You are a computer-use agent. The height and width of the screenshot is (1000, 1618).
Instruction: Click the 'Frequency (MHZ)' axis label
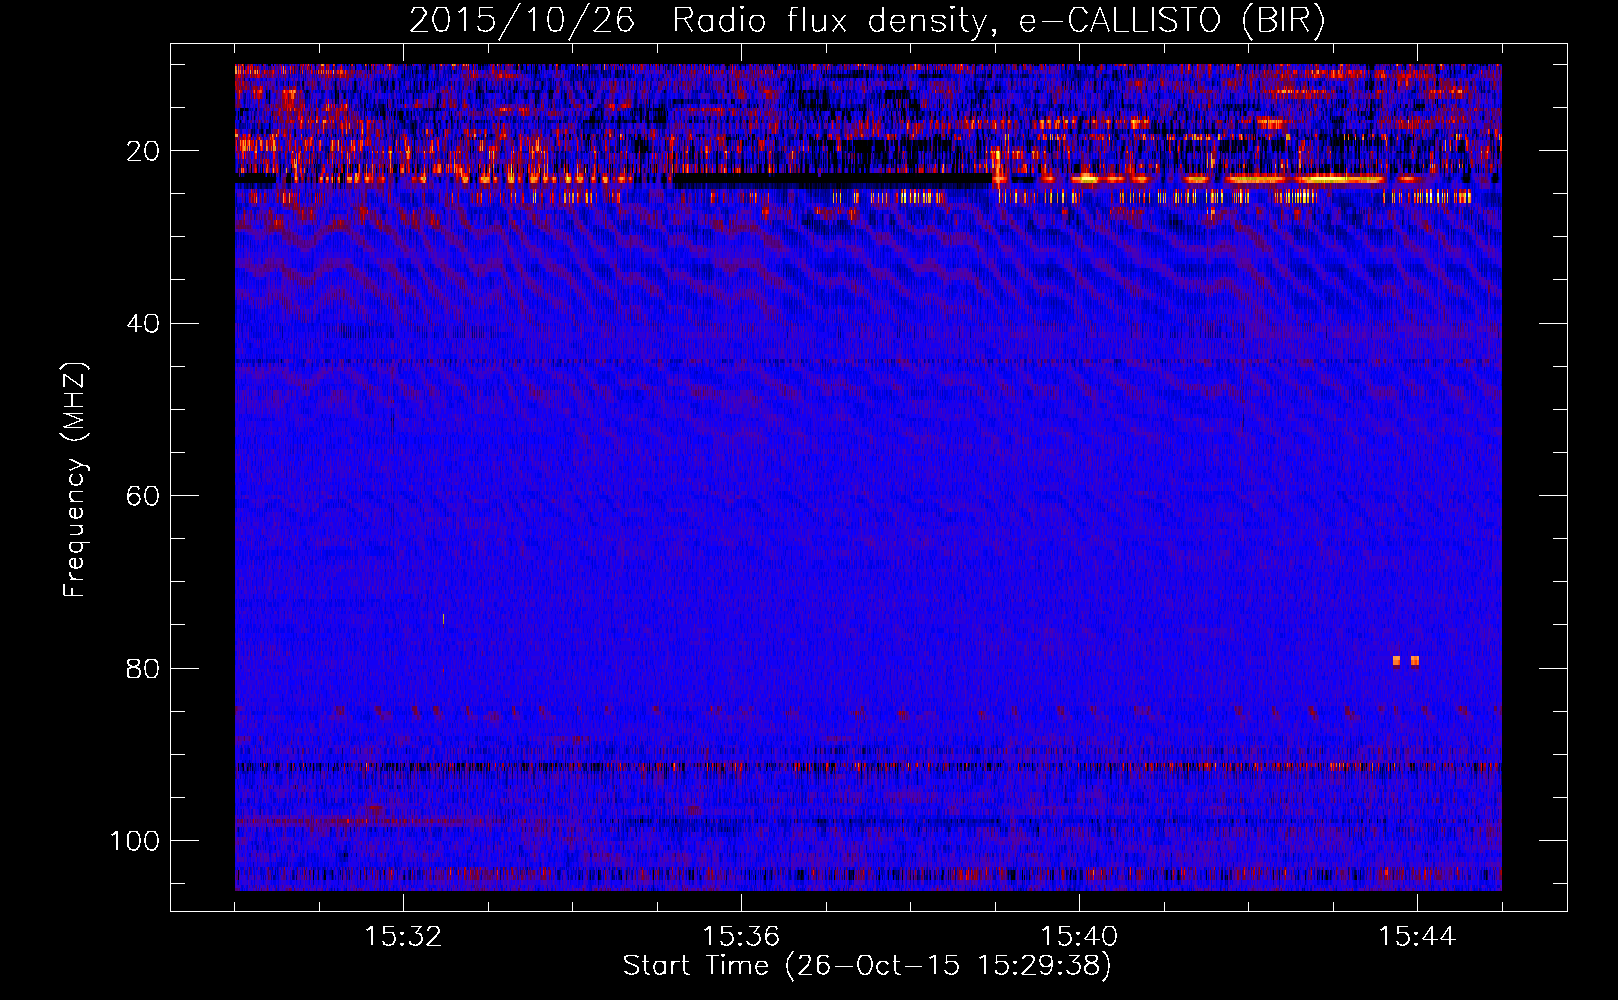pos(75,480)
